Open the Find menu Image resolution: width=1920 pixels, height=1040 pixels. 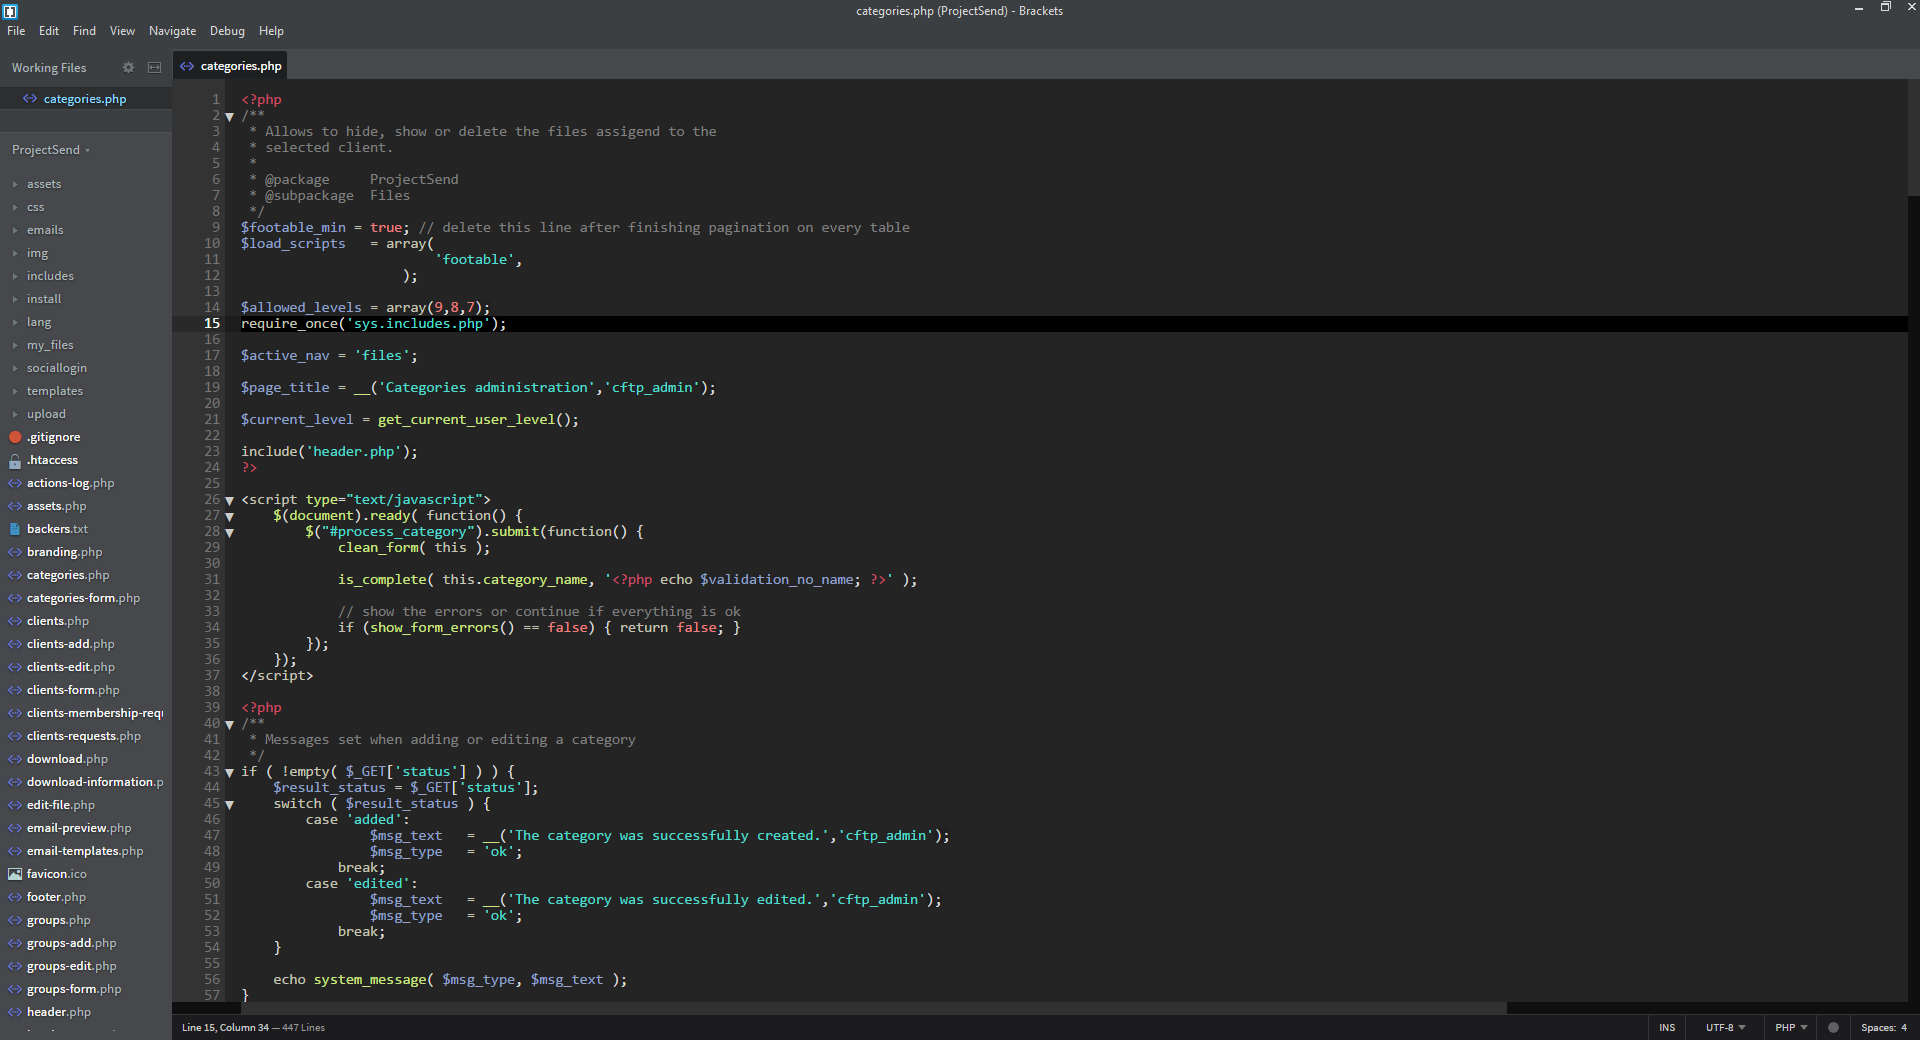point(84,31)
